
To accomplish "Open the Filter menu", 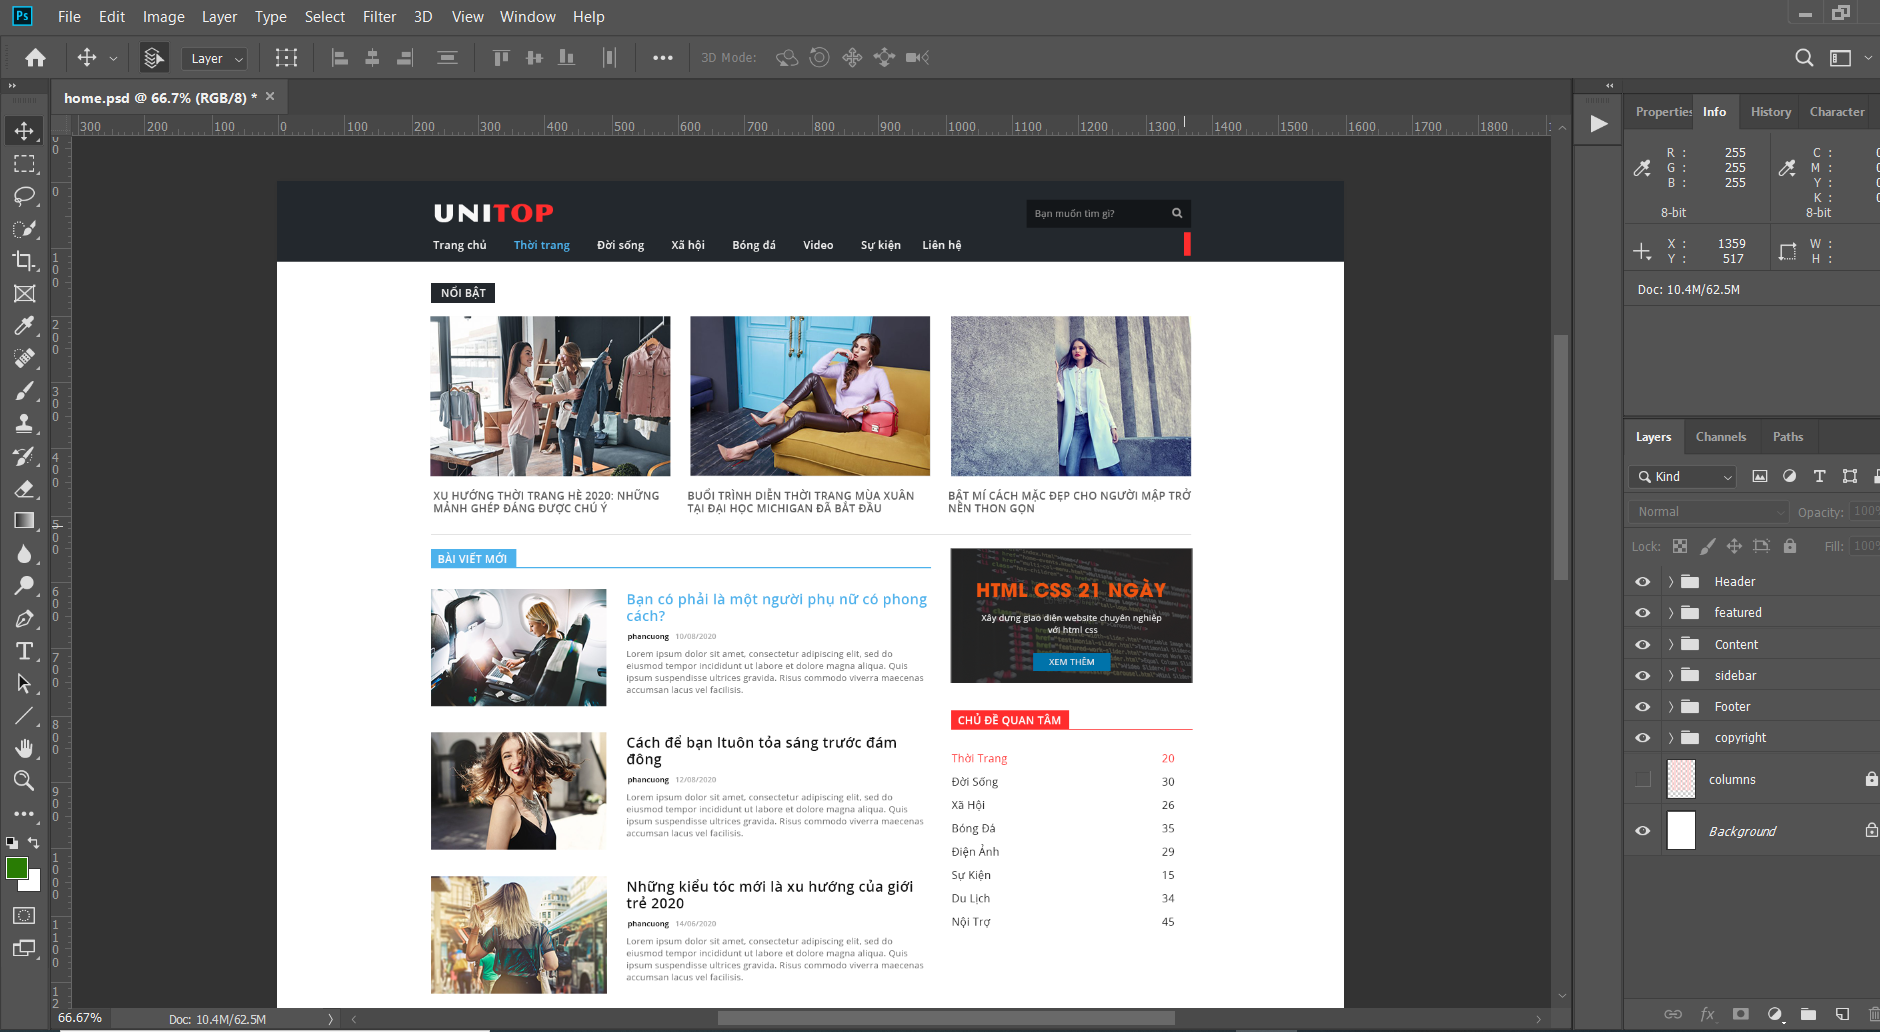I will coord(379,16).
